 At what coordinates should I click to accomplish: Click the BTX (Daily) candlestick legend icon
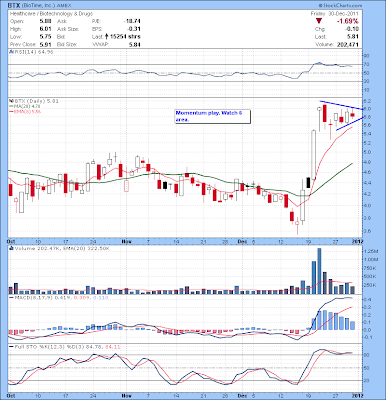pyautogui.click(x=11, y=101)
